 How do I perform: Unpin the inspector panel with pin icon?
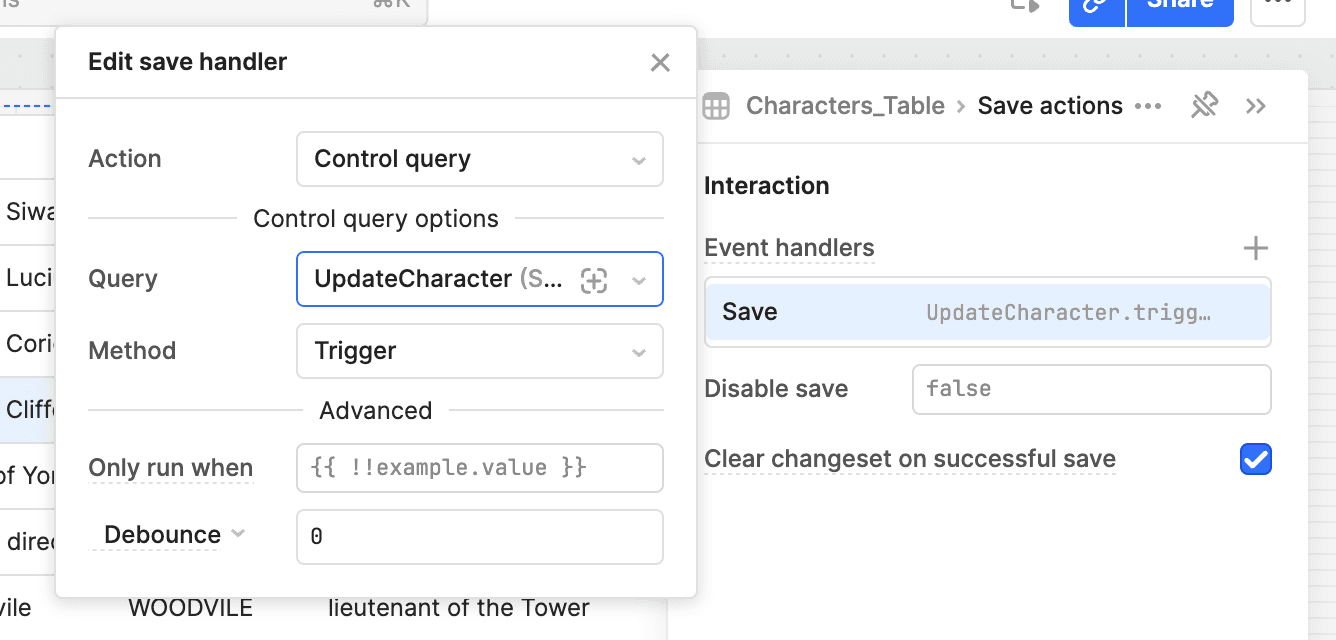coord(1204,106)
